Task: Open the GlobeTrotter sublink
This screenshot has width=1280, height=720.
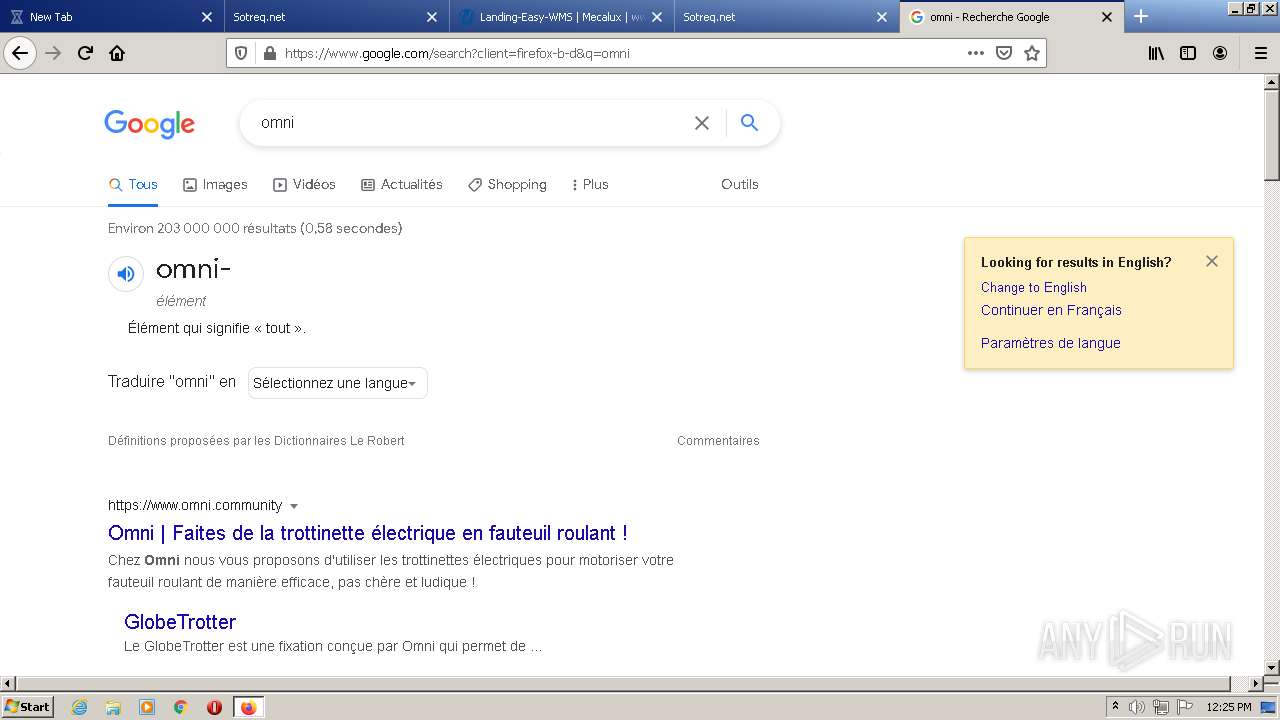Action: 180,622
